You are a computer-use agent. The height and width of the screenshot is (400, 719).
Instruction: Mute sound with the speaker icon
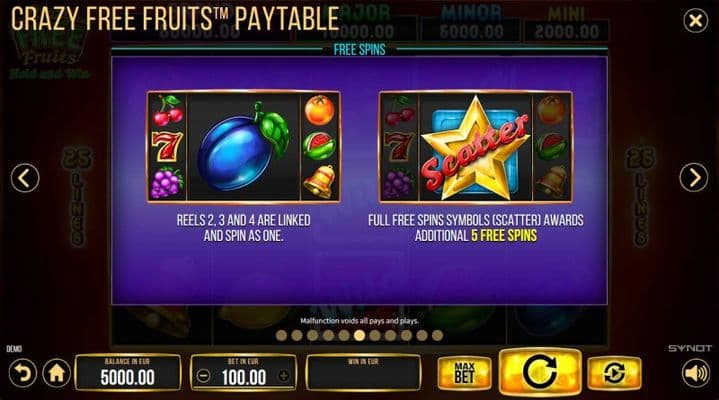tap(695, 373)
